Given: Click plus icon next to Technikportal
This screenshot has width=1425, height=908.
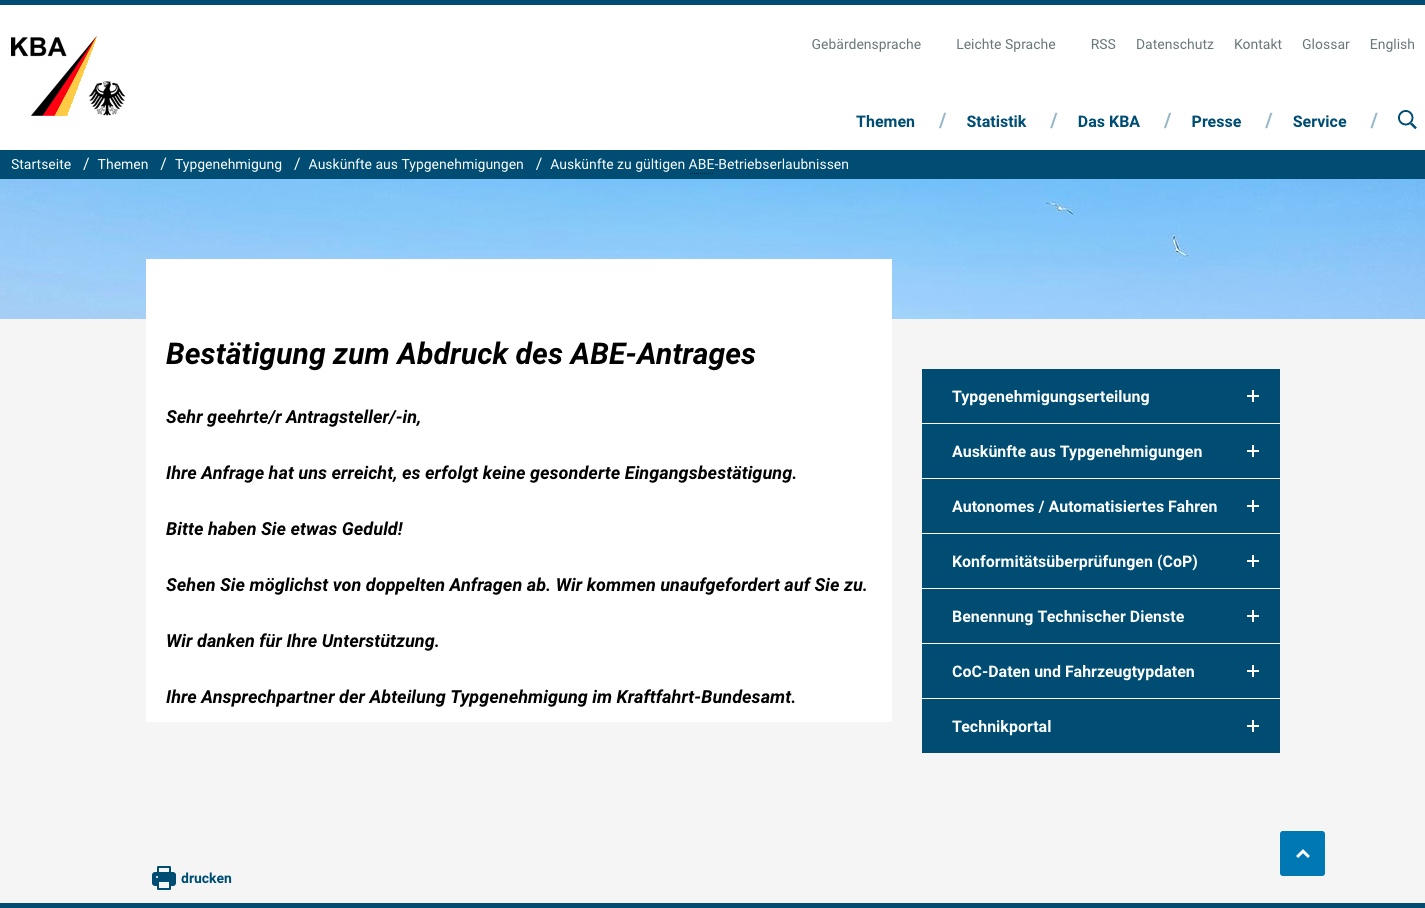Looking at the screenshot, I should coord(1252,726).
